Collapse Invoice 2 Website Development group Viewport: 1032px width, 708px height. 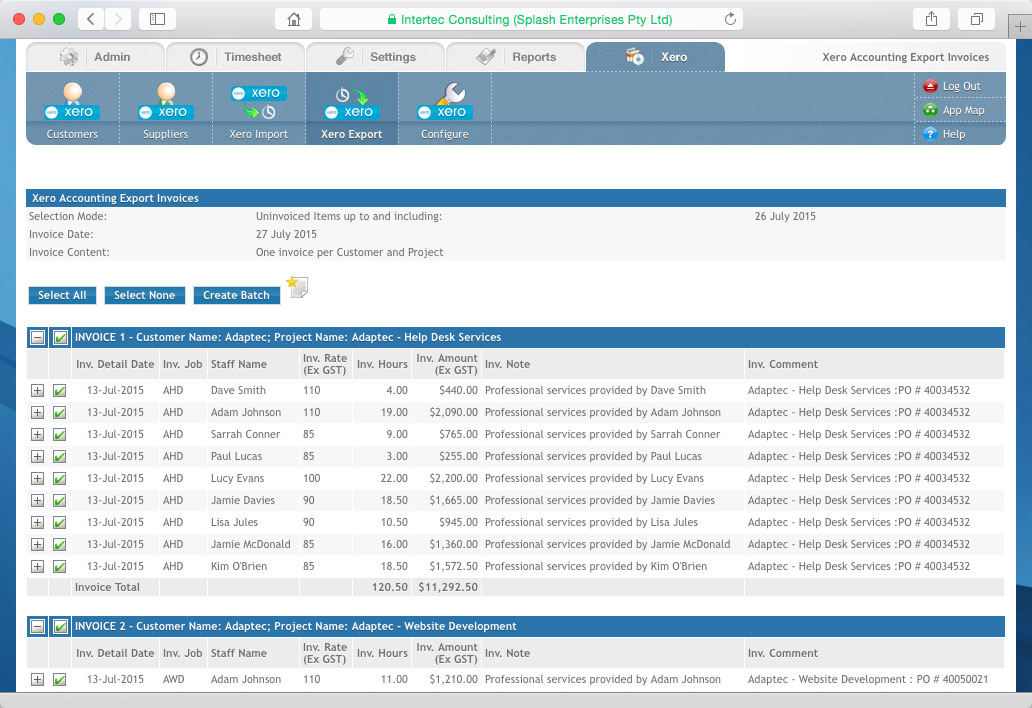click(x=38, y=626)
